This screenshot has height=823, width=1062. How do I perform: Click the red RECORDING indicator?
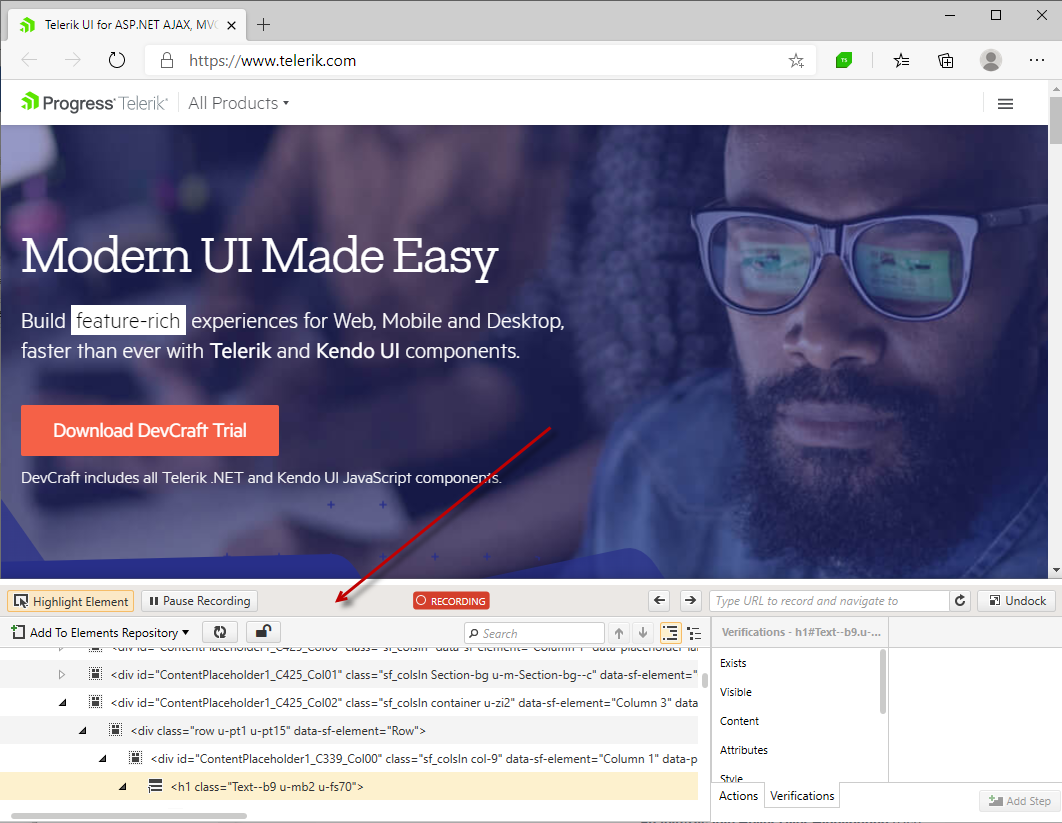451,601
